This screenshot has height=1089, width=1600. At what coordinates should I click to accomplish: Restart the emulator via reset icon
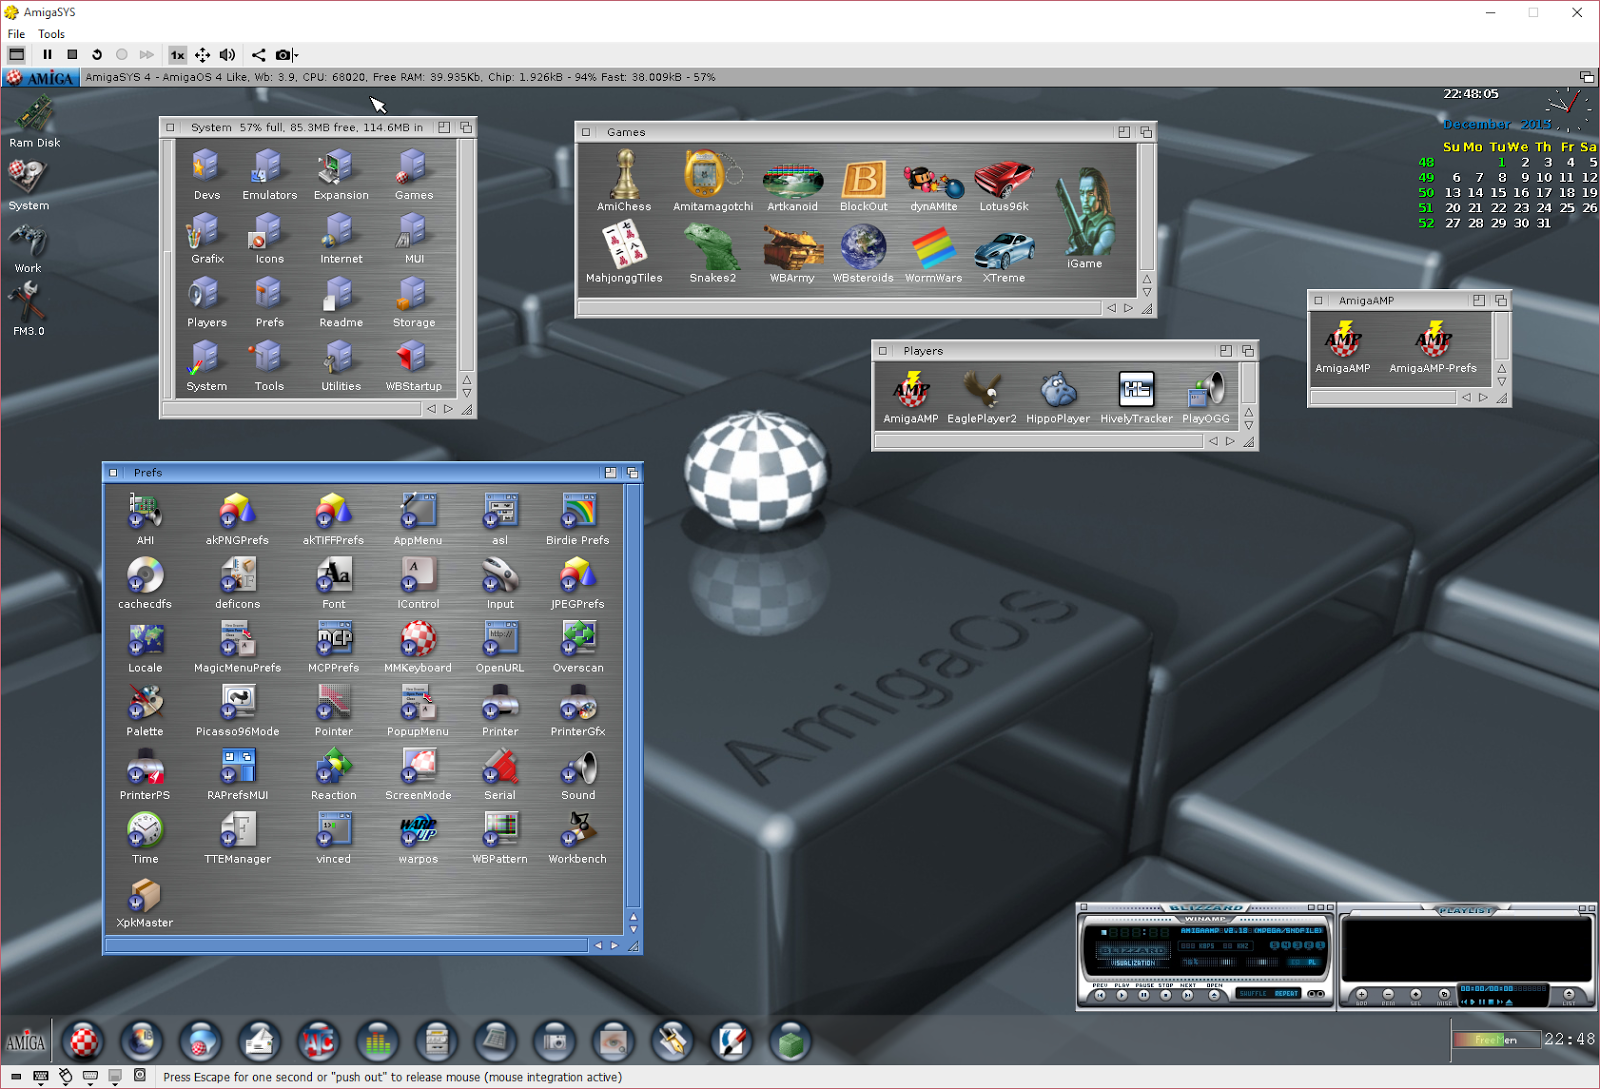(x=97, y=55)
